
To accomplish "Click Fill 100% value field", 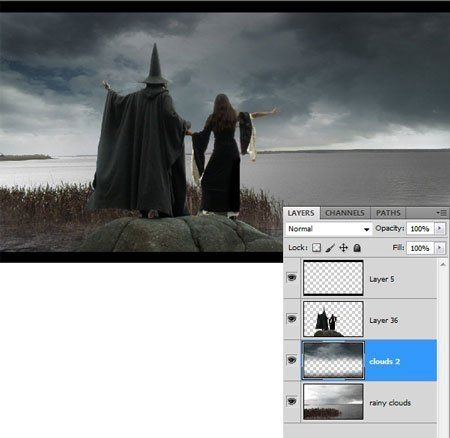I will (420, 248).
